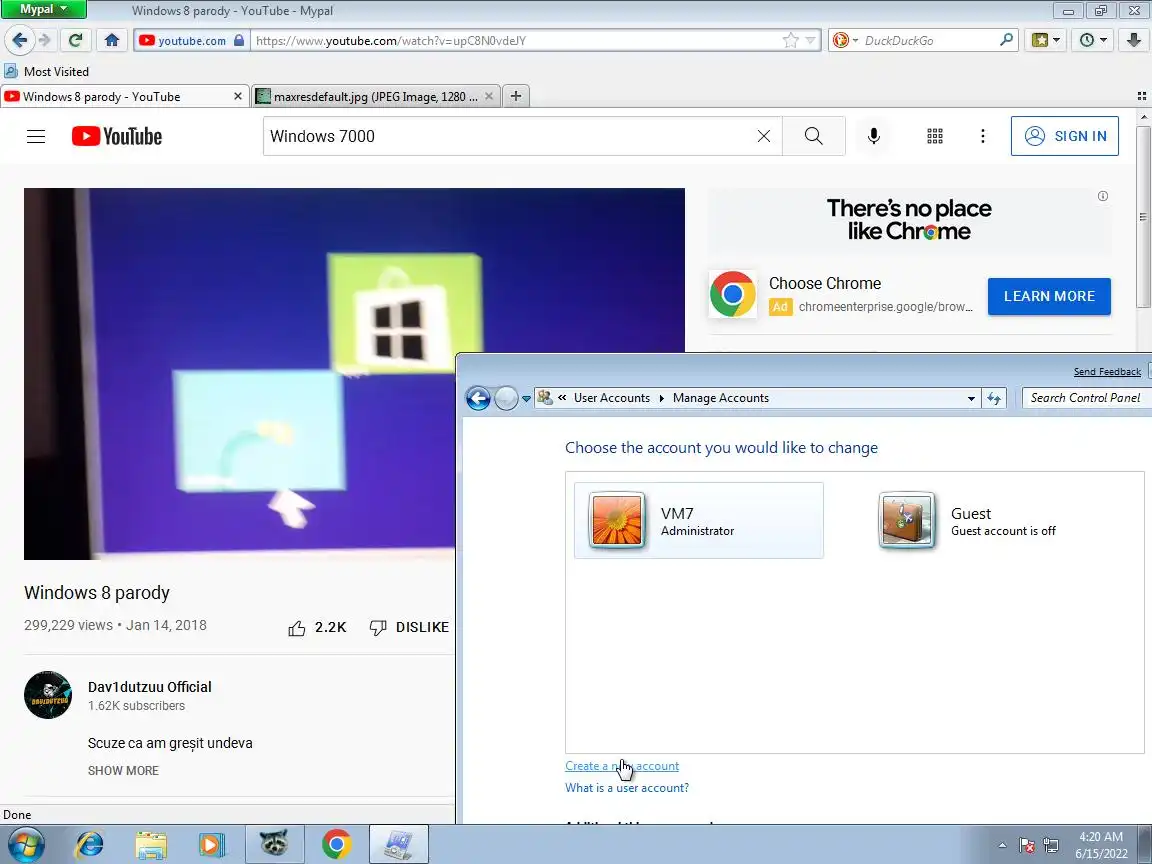Go to the YouTube home logo
This screenshot has width=1152, height=864.
point(117,136)
